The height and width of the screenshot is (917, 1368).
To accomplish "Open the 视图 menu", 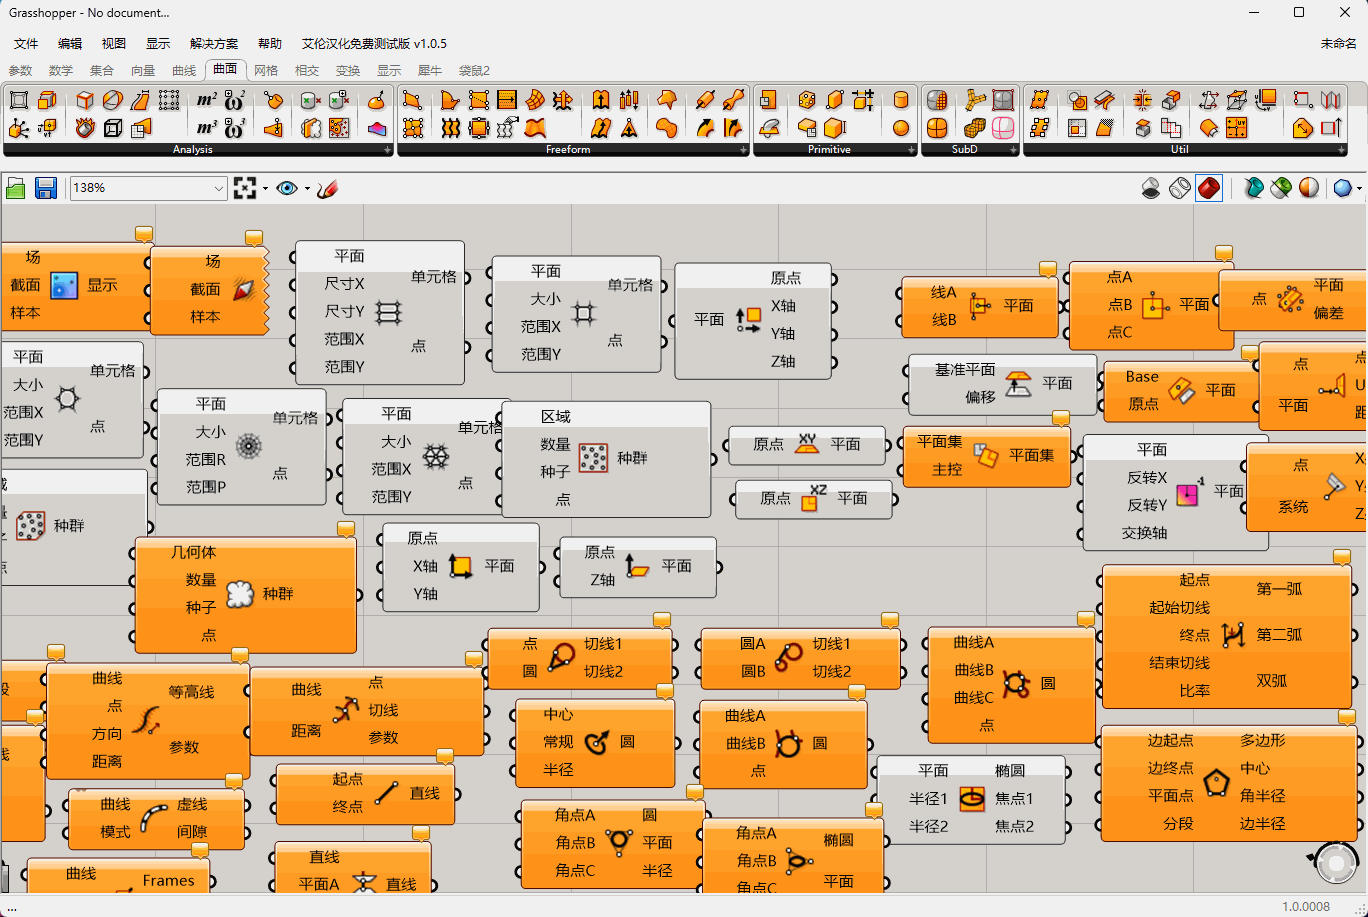I will click(114, 44).
